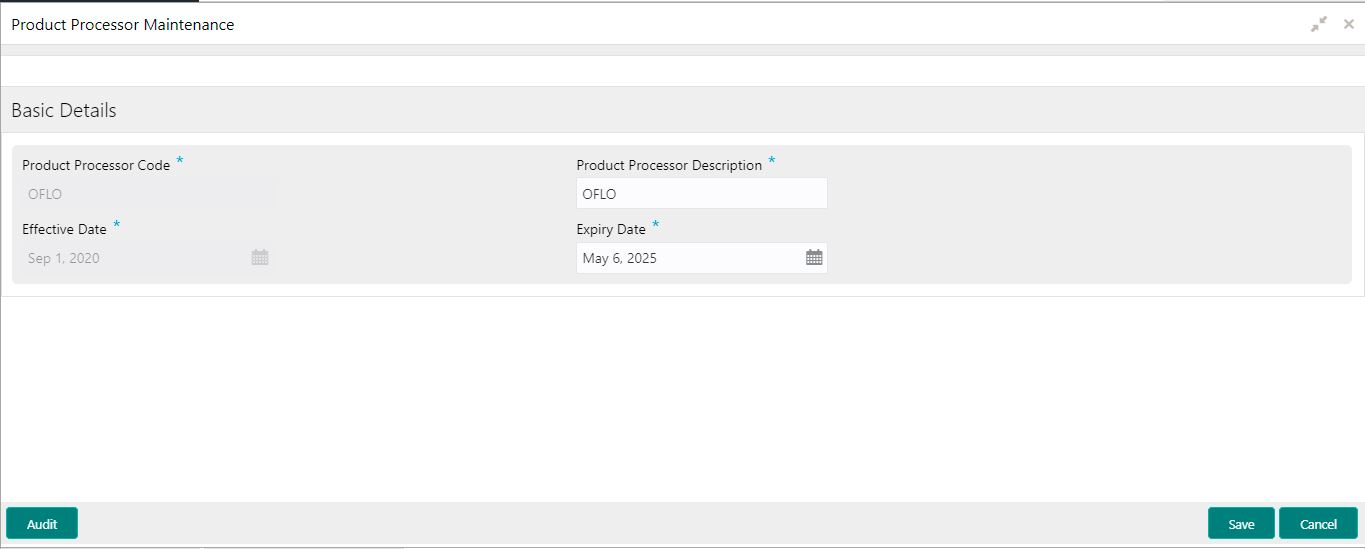Click the Product Processor Maintenance title
Viewport: 1365px width, 549px height.
point(123,25)
